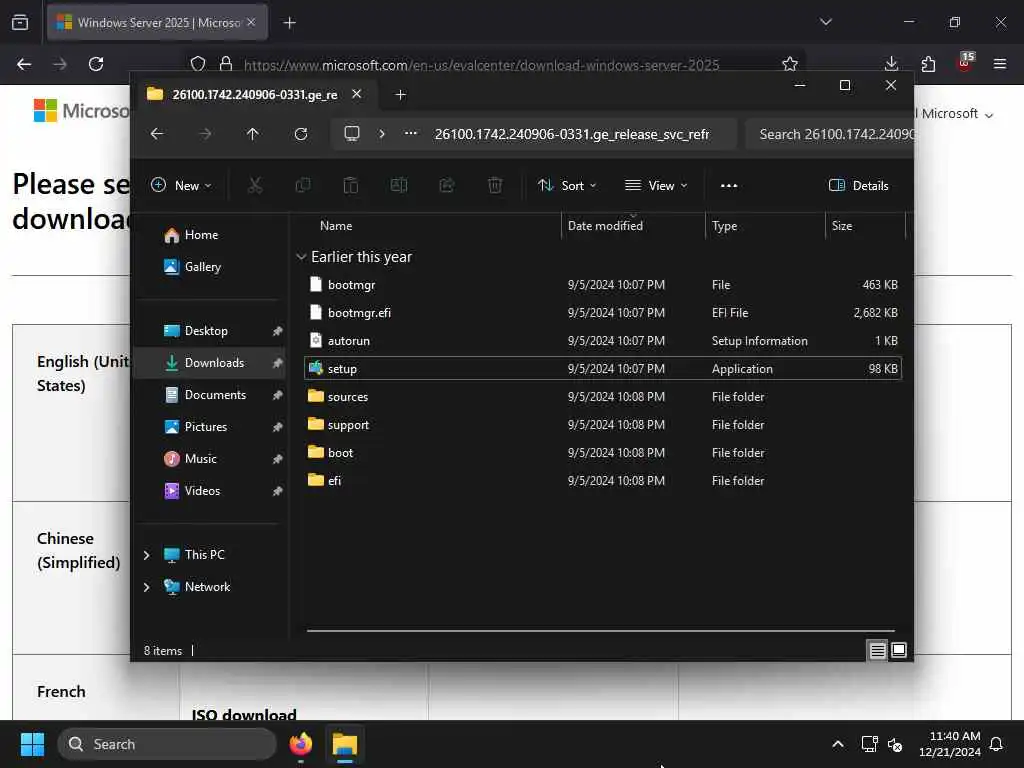Close the 26100.1742 Explorer tab

(x=357, y=94)
